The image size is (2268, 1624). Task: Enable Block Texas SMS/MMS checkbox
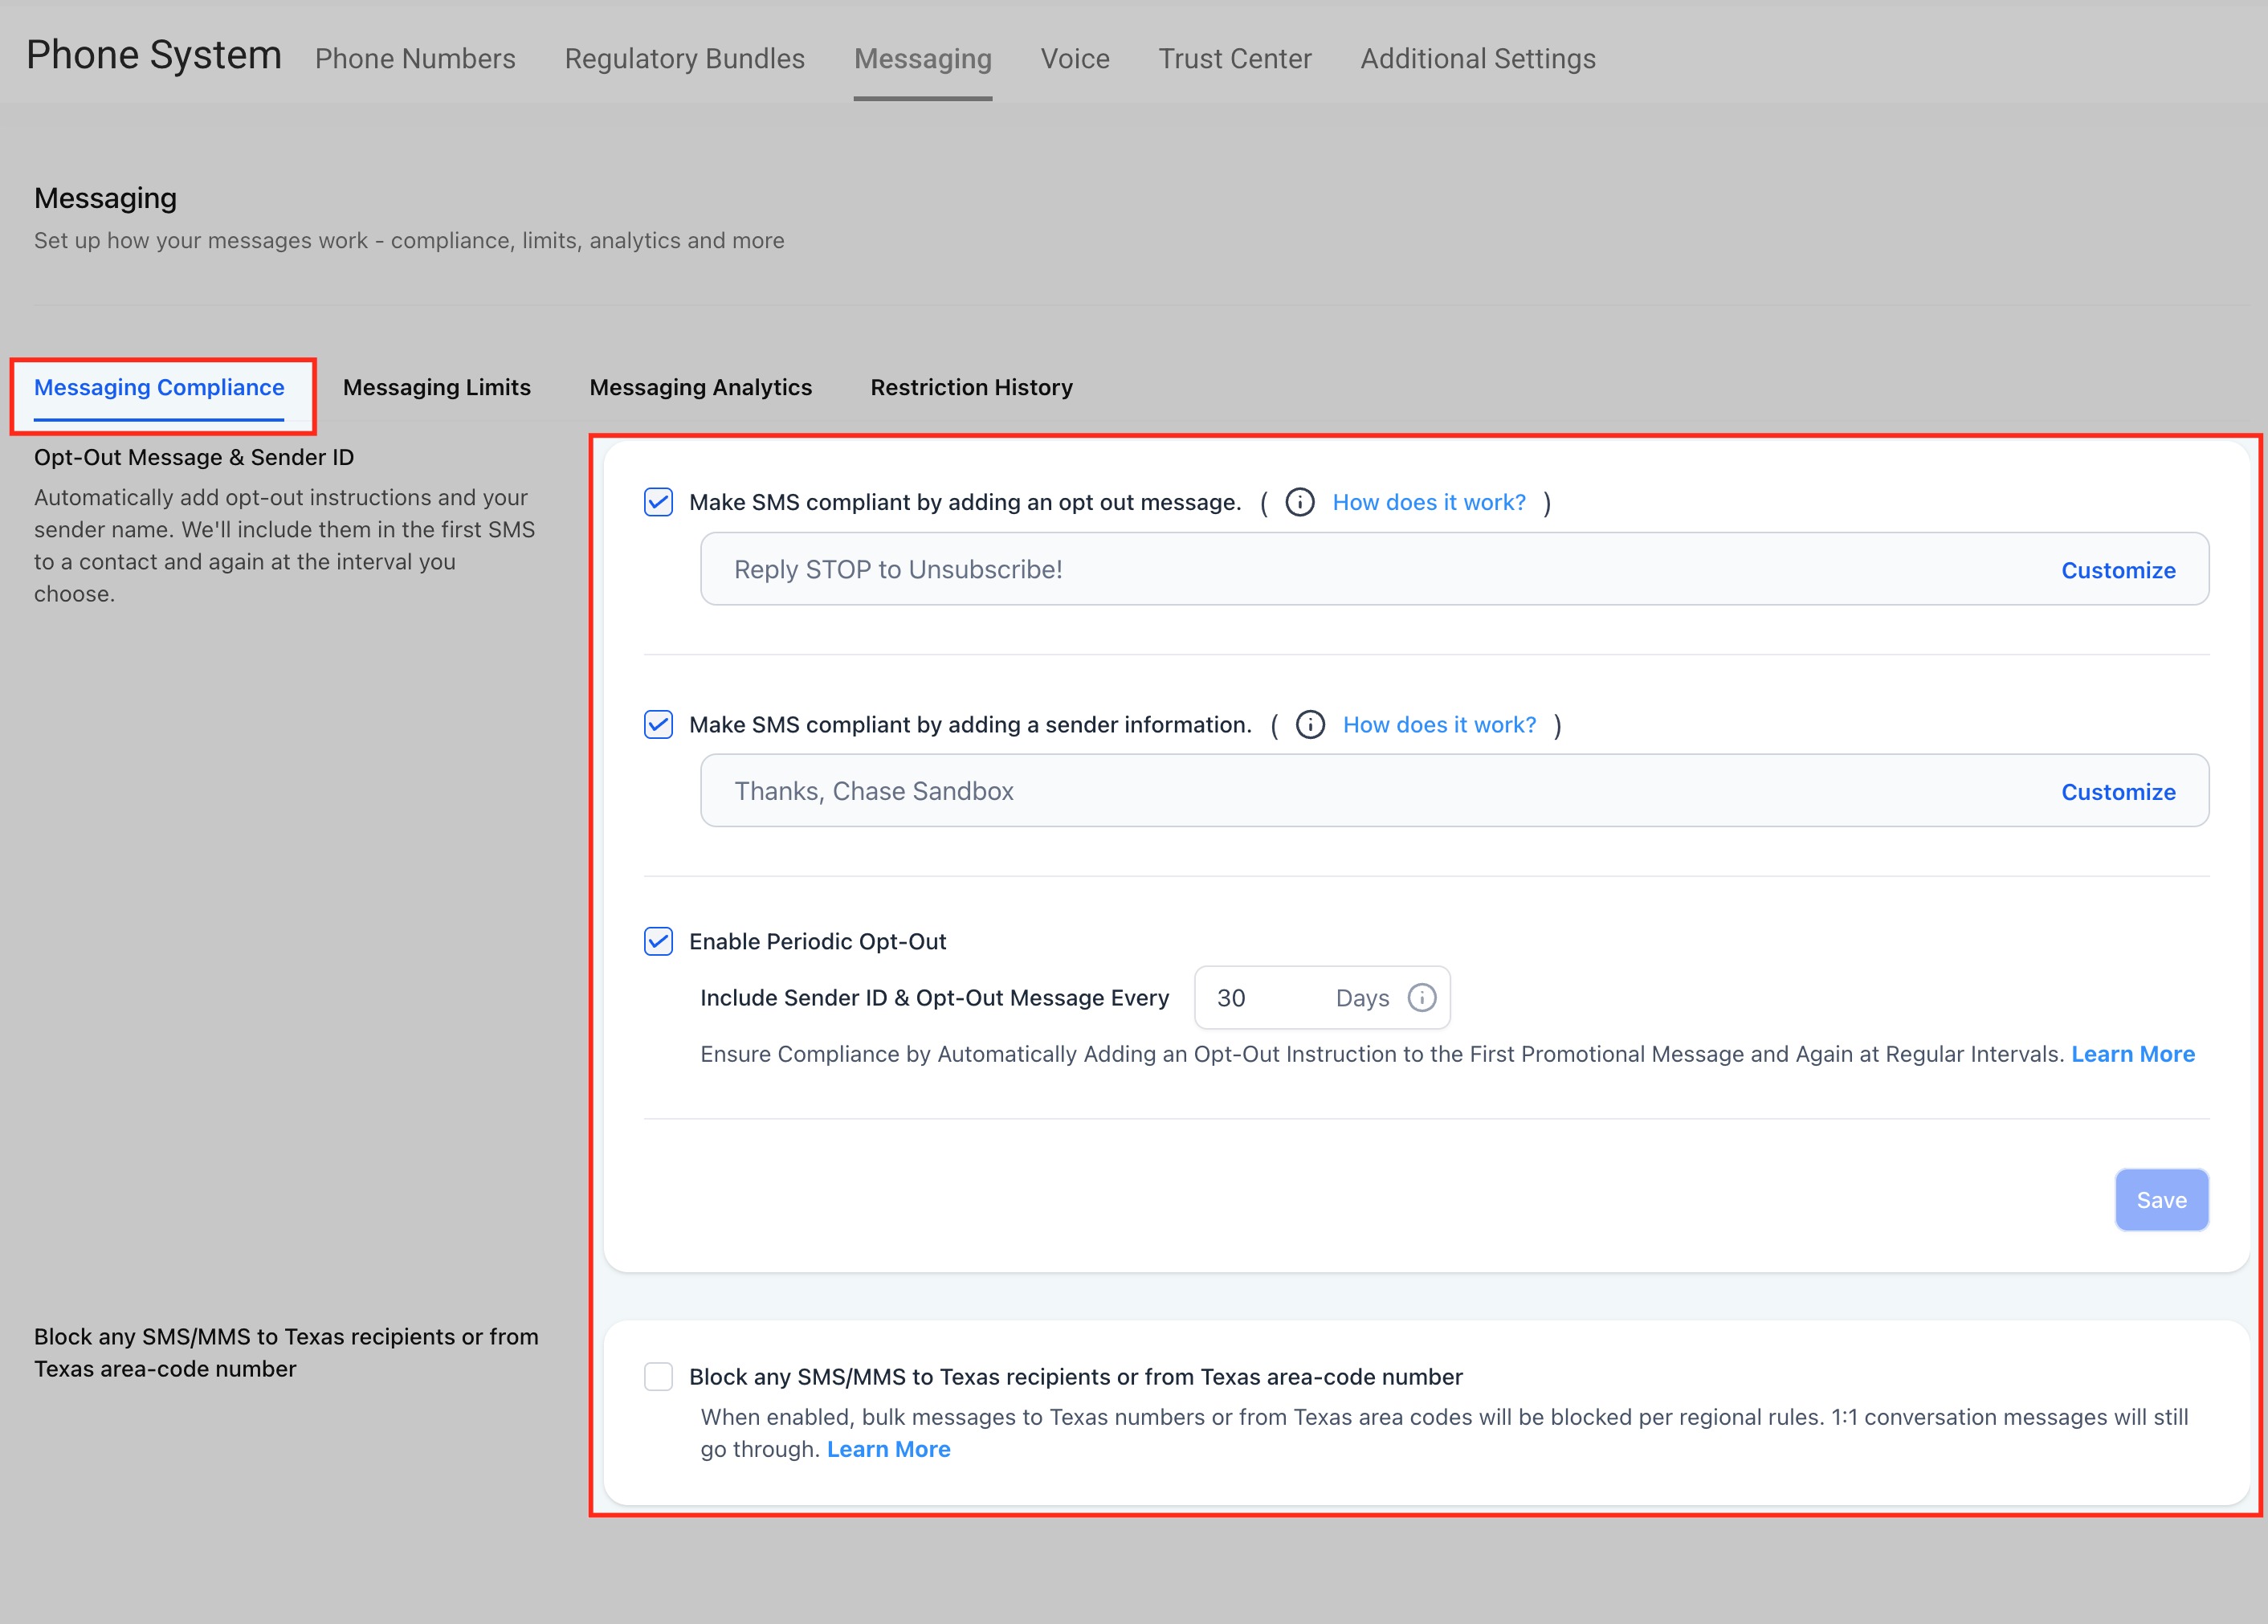pyautogui.click(x=658, y=1376)
